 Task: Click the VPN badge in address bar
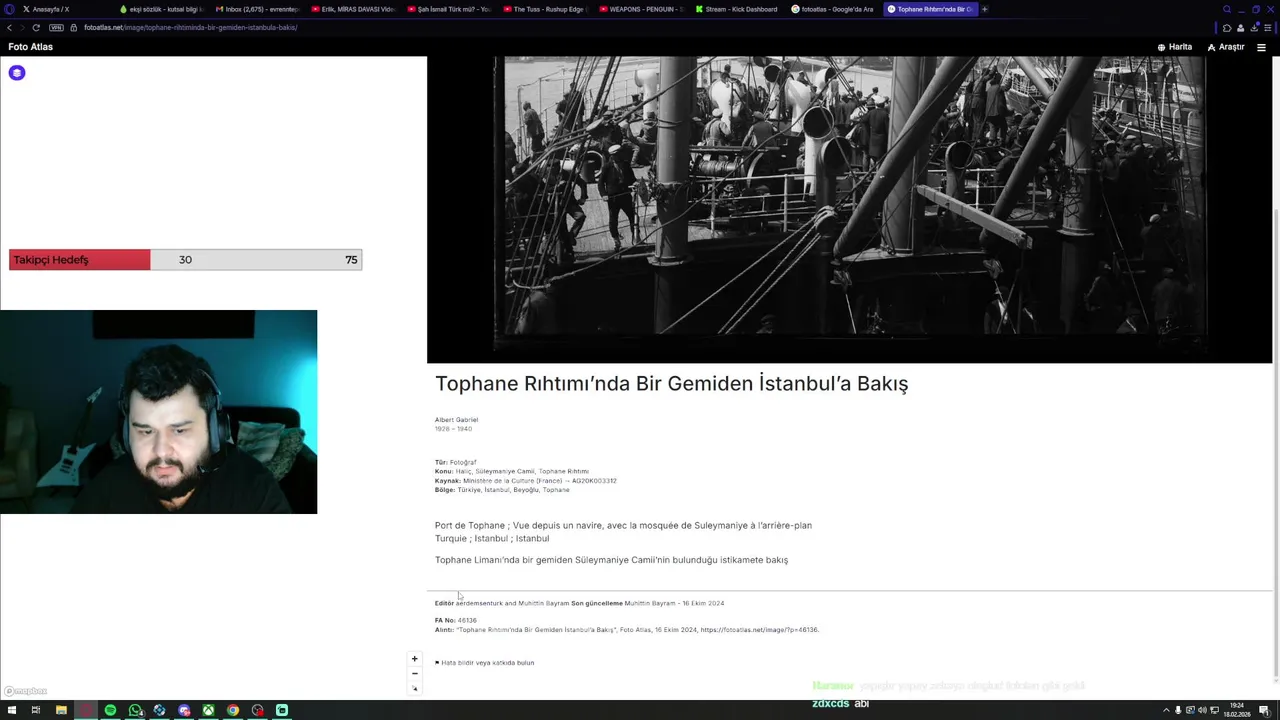coord(56,28)
